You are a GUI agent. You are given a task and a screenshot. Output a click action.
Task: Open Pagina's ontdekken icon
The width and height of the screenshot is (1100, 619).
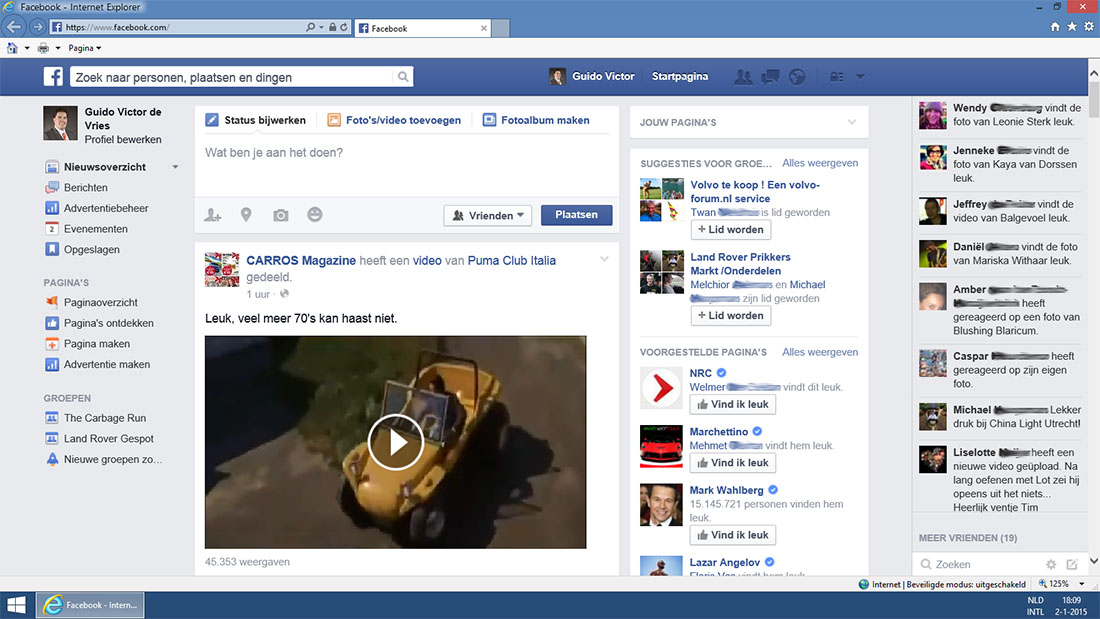point(52,323)
